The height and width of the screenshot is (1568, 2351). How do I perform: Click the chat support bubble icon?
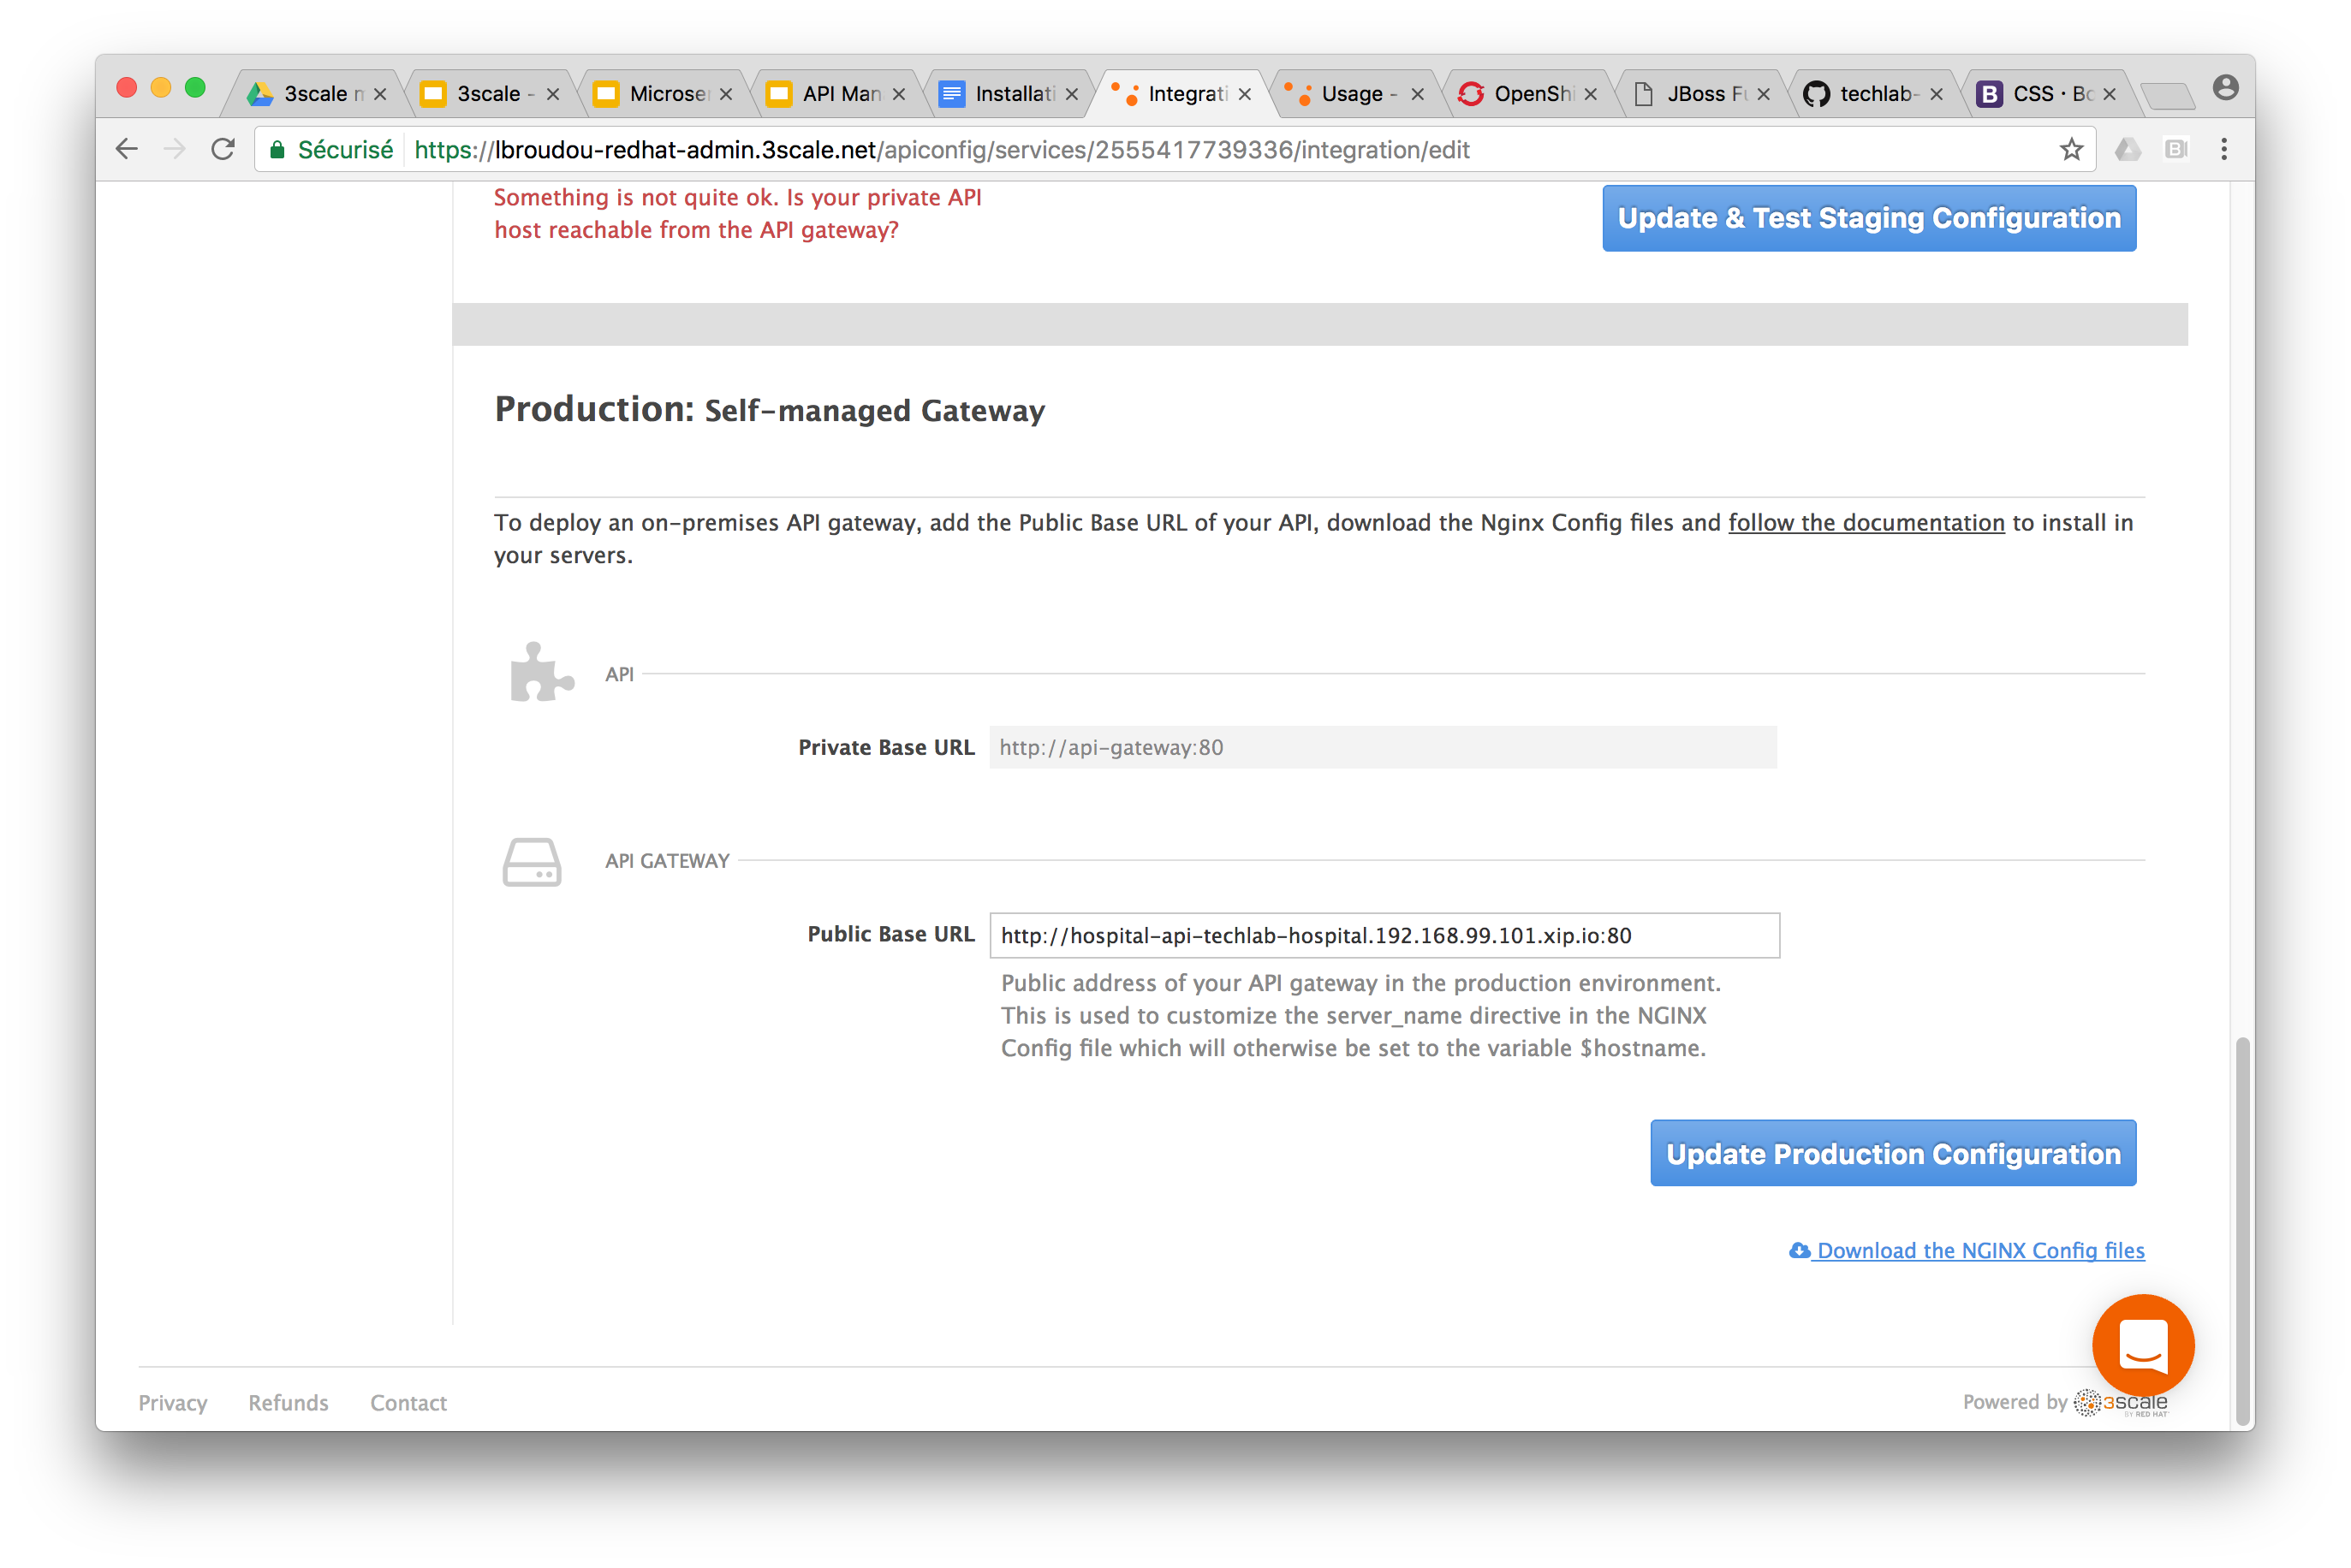2143,1347
